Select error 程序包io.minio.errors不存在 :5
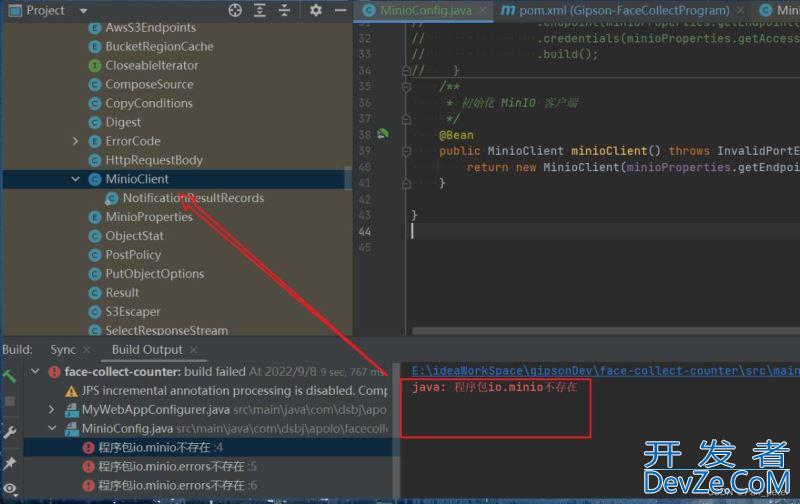The height and width of the screenshot is (504, 800). 178,467
